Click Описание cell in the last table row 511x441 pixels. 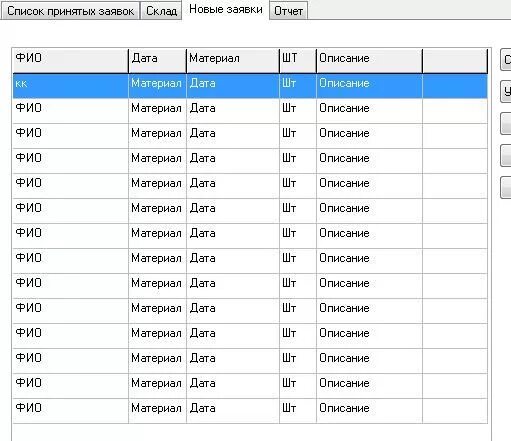(x=369, y=411)
